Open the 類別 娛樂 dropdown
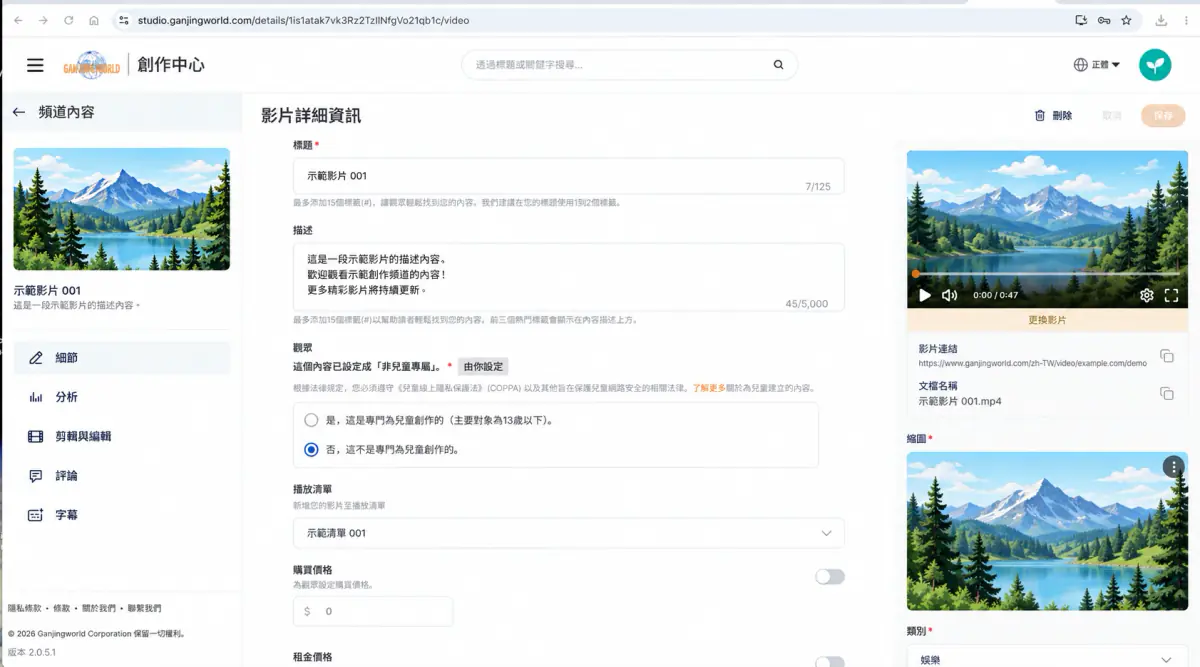The image size is (1200, 667). pyautogui.click(x=1047, y=659)
